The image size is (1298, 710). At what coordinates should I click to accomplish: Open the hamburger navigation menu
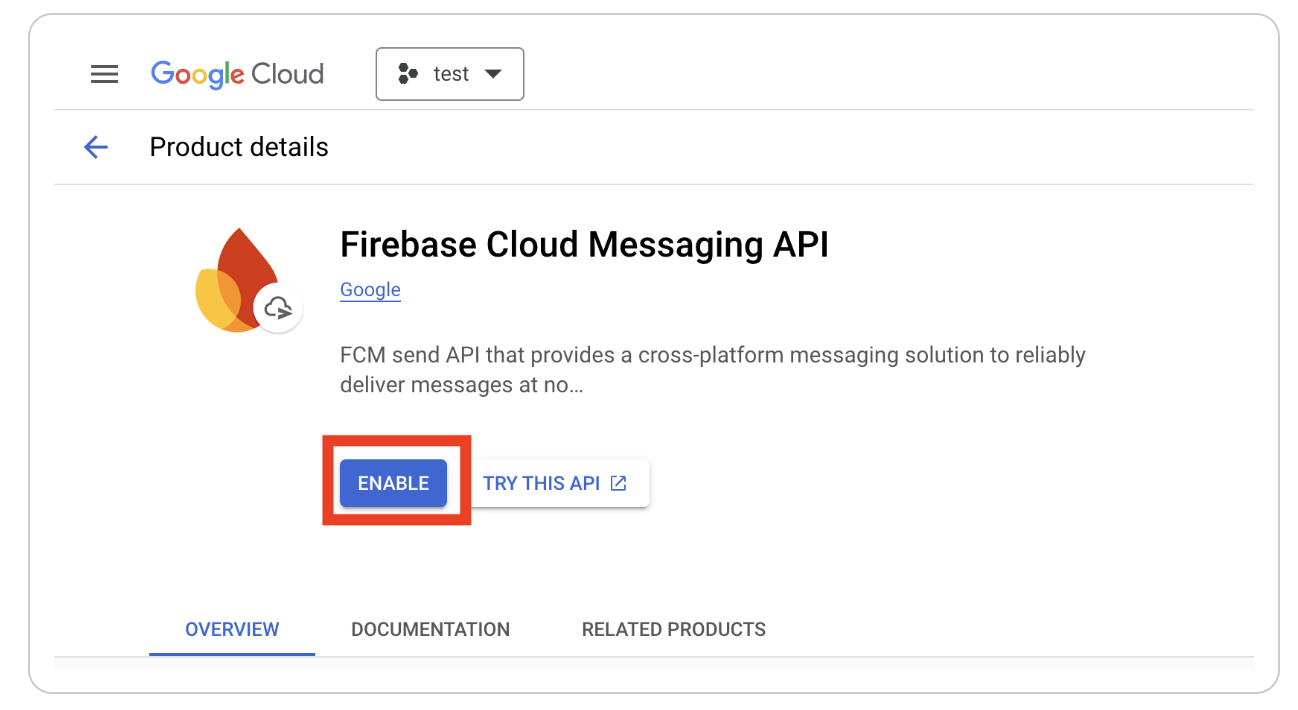[x=104, y=74]
